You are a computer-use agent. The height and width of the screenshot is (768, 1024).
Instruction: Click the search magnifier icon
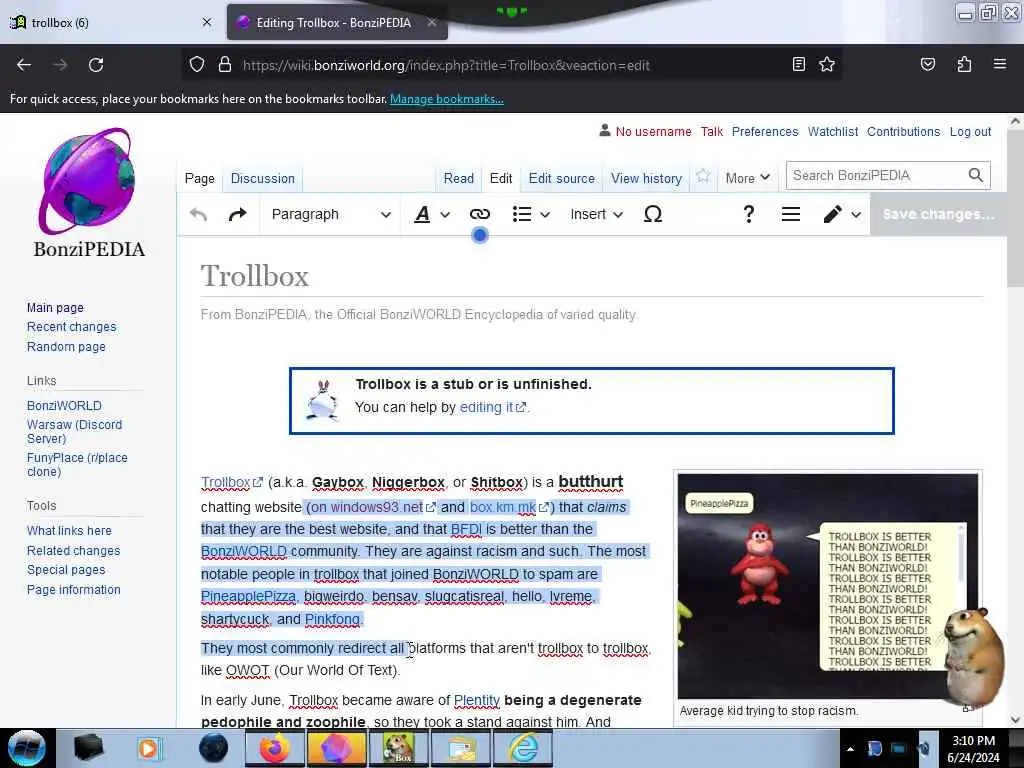pos(976,175)
